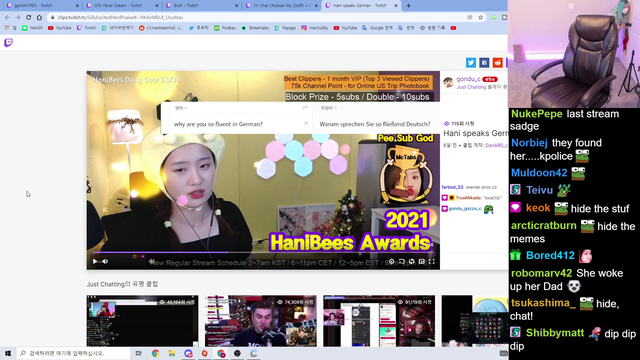This screenshot has width=640, height=360.
Task: Switch to the OTK Fever Dream tab
Action: pos(121,6)
